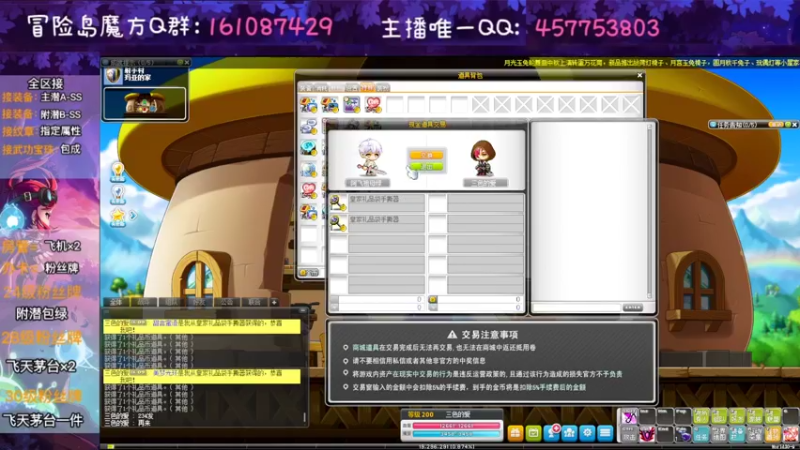Open the last inventory tab, right of 特殊

383,88
